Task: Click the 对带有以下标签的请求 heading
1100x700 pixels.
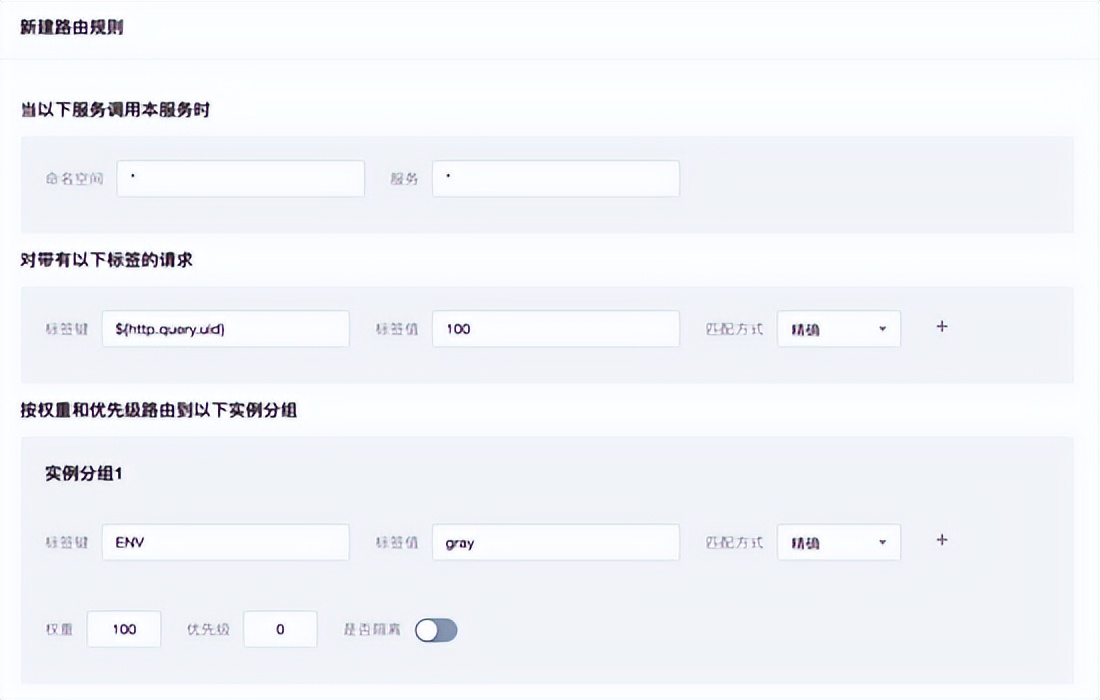Action: click(x=107, y=260)
